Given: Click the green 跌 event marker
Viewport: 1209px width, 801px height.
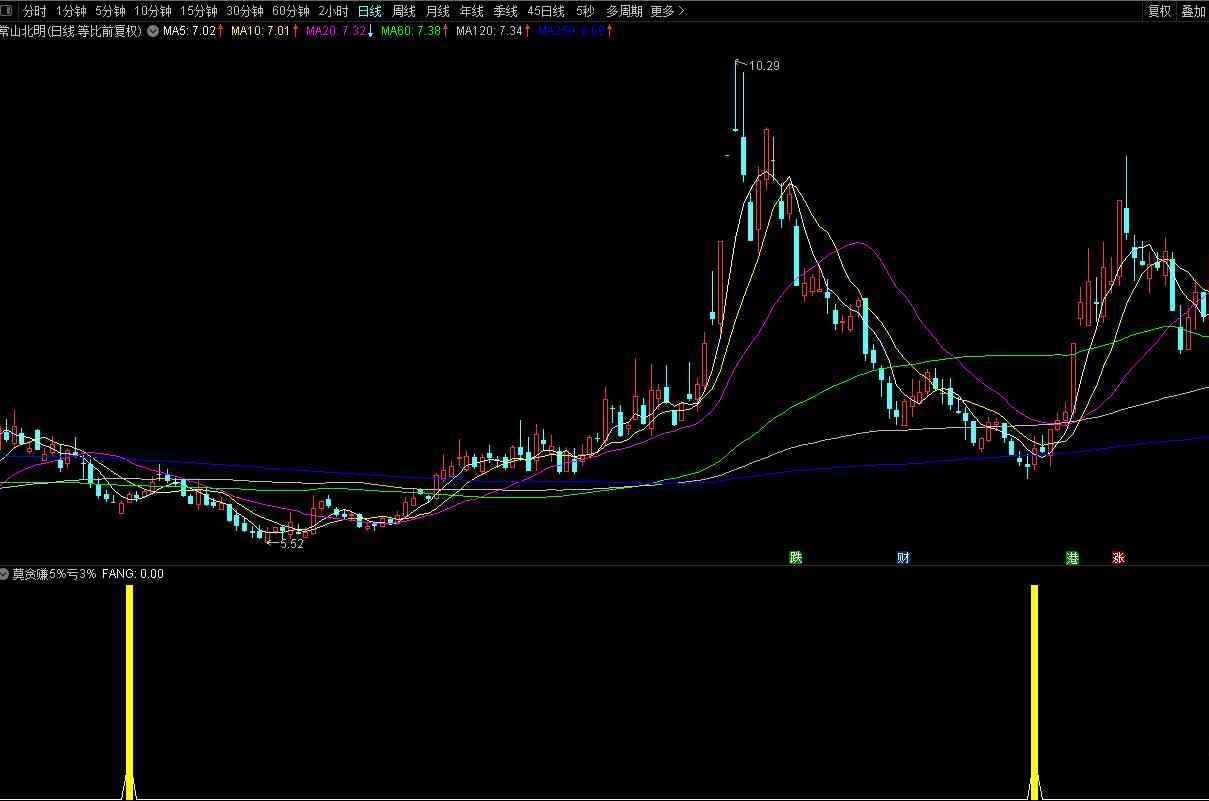Looking at the screenshot, I should [795, 558].
